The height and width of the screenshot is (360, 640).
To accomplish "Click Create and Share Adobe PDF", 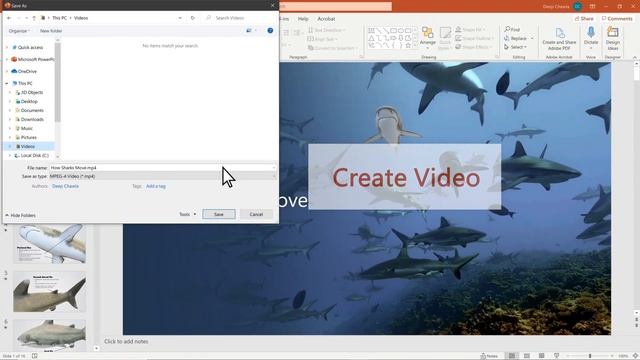I will (x=559, y=39).
